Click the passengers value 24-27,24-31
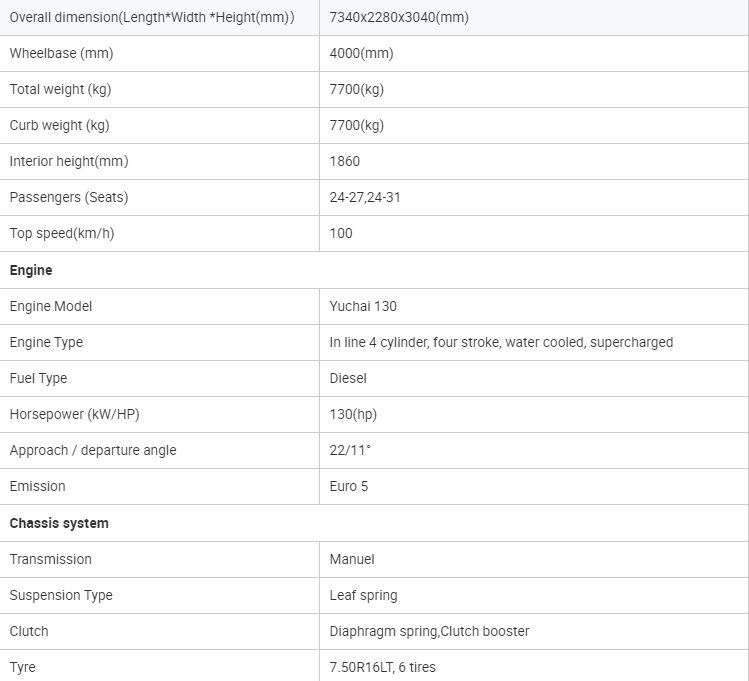Image resolution: width=749 pixels, height=681 pixels. click(364, 197)
